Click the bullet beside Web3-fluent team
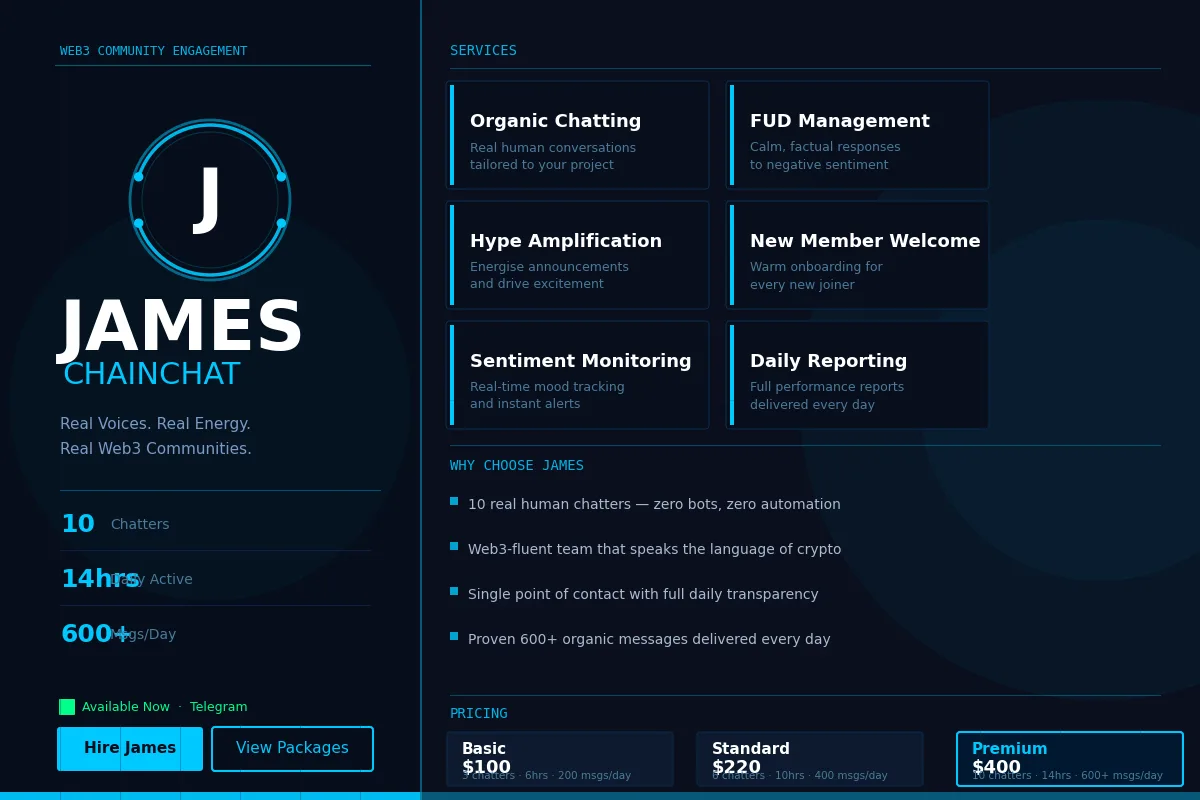The width and height of the screenshot is (1200, 800). coord(454,546)
